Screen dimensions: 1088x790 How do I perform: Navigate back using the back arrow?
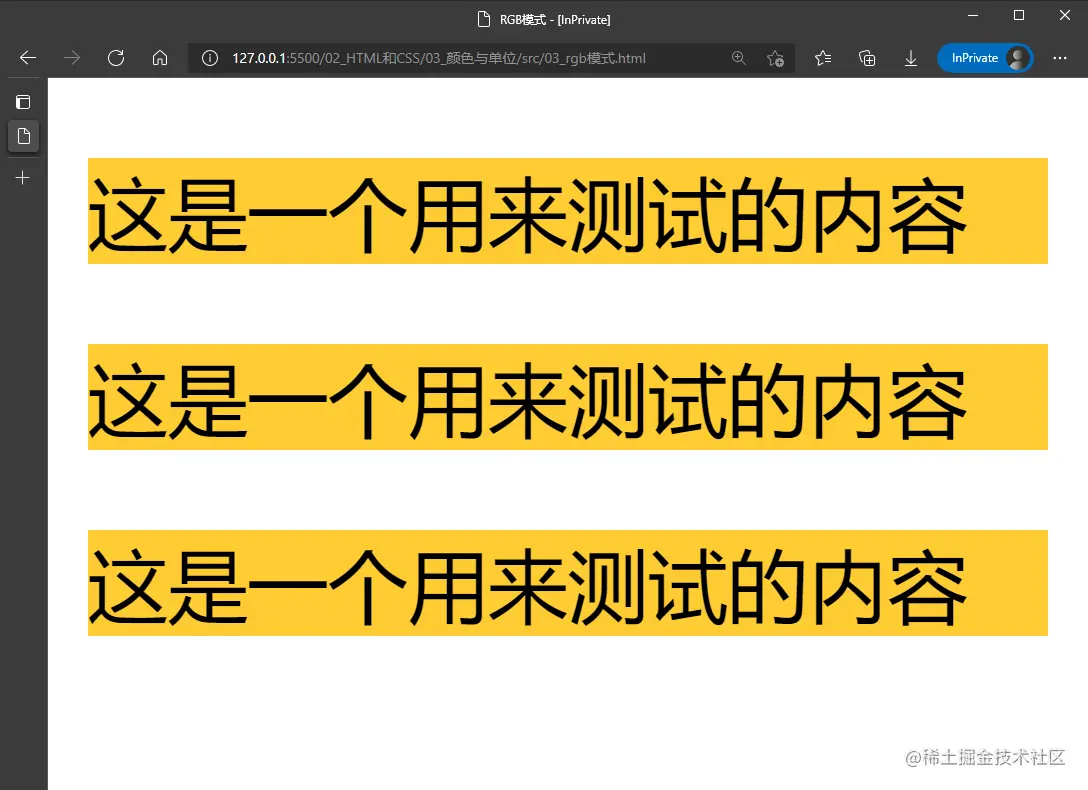point(26,57)
